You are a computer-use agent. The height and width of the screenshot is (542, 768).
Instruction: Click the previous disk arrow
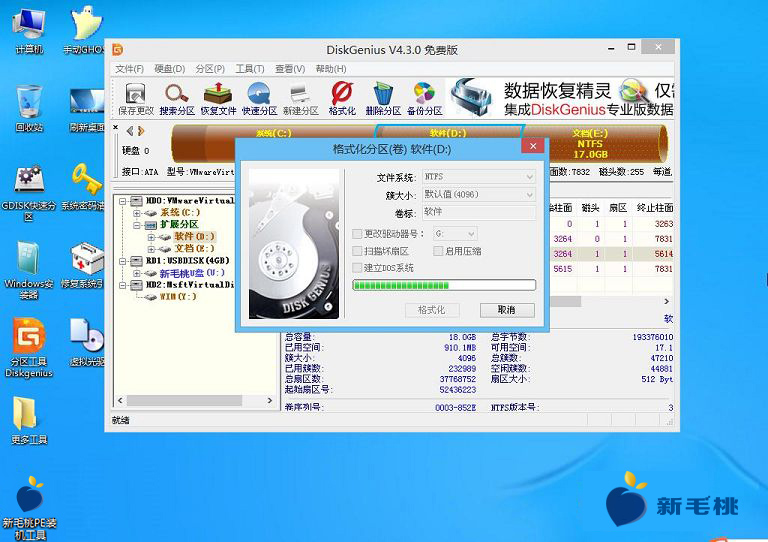click(129, 131)
